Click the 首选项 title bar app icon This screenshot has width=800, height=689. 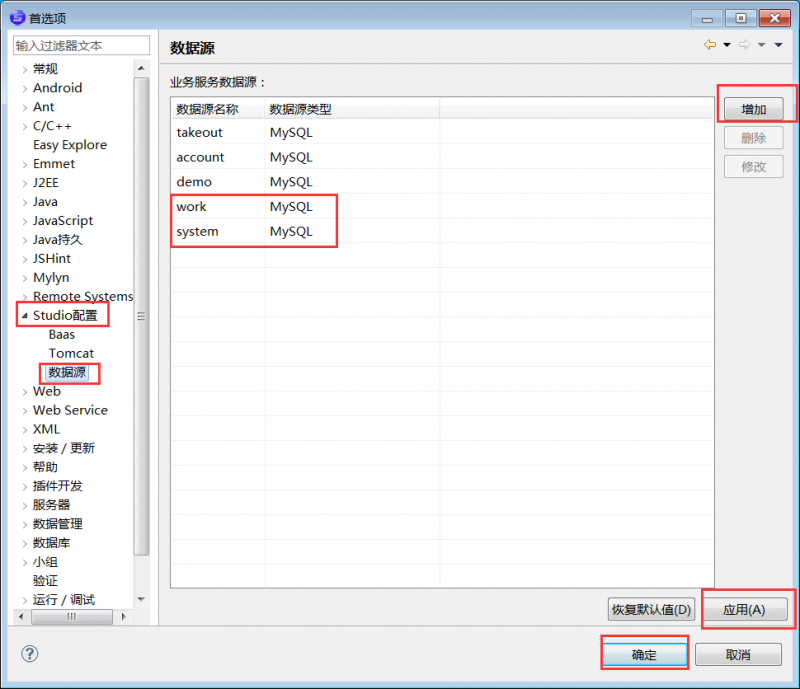pyautogui.click(x=17, y=17)
